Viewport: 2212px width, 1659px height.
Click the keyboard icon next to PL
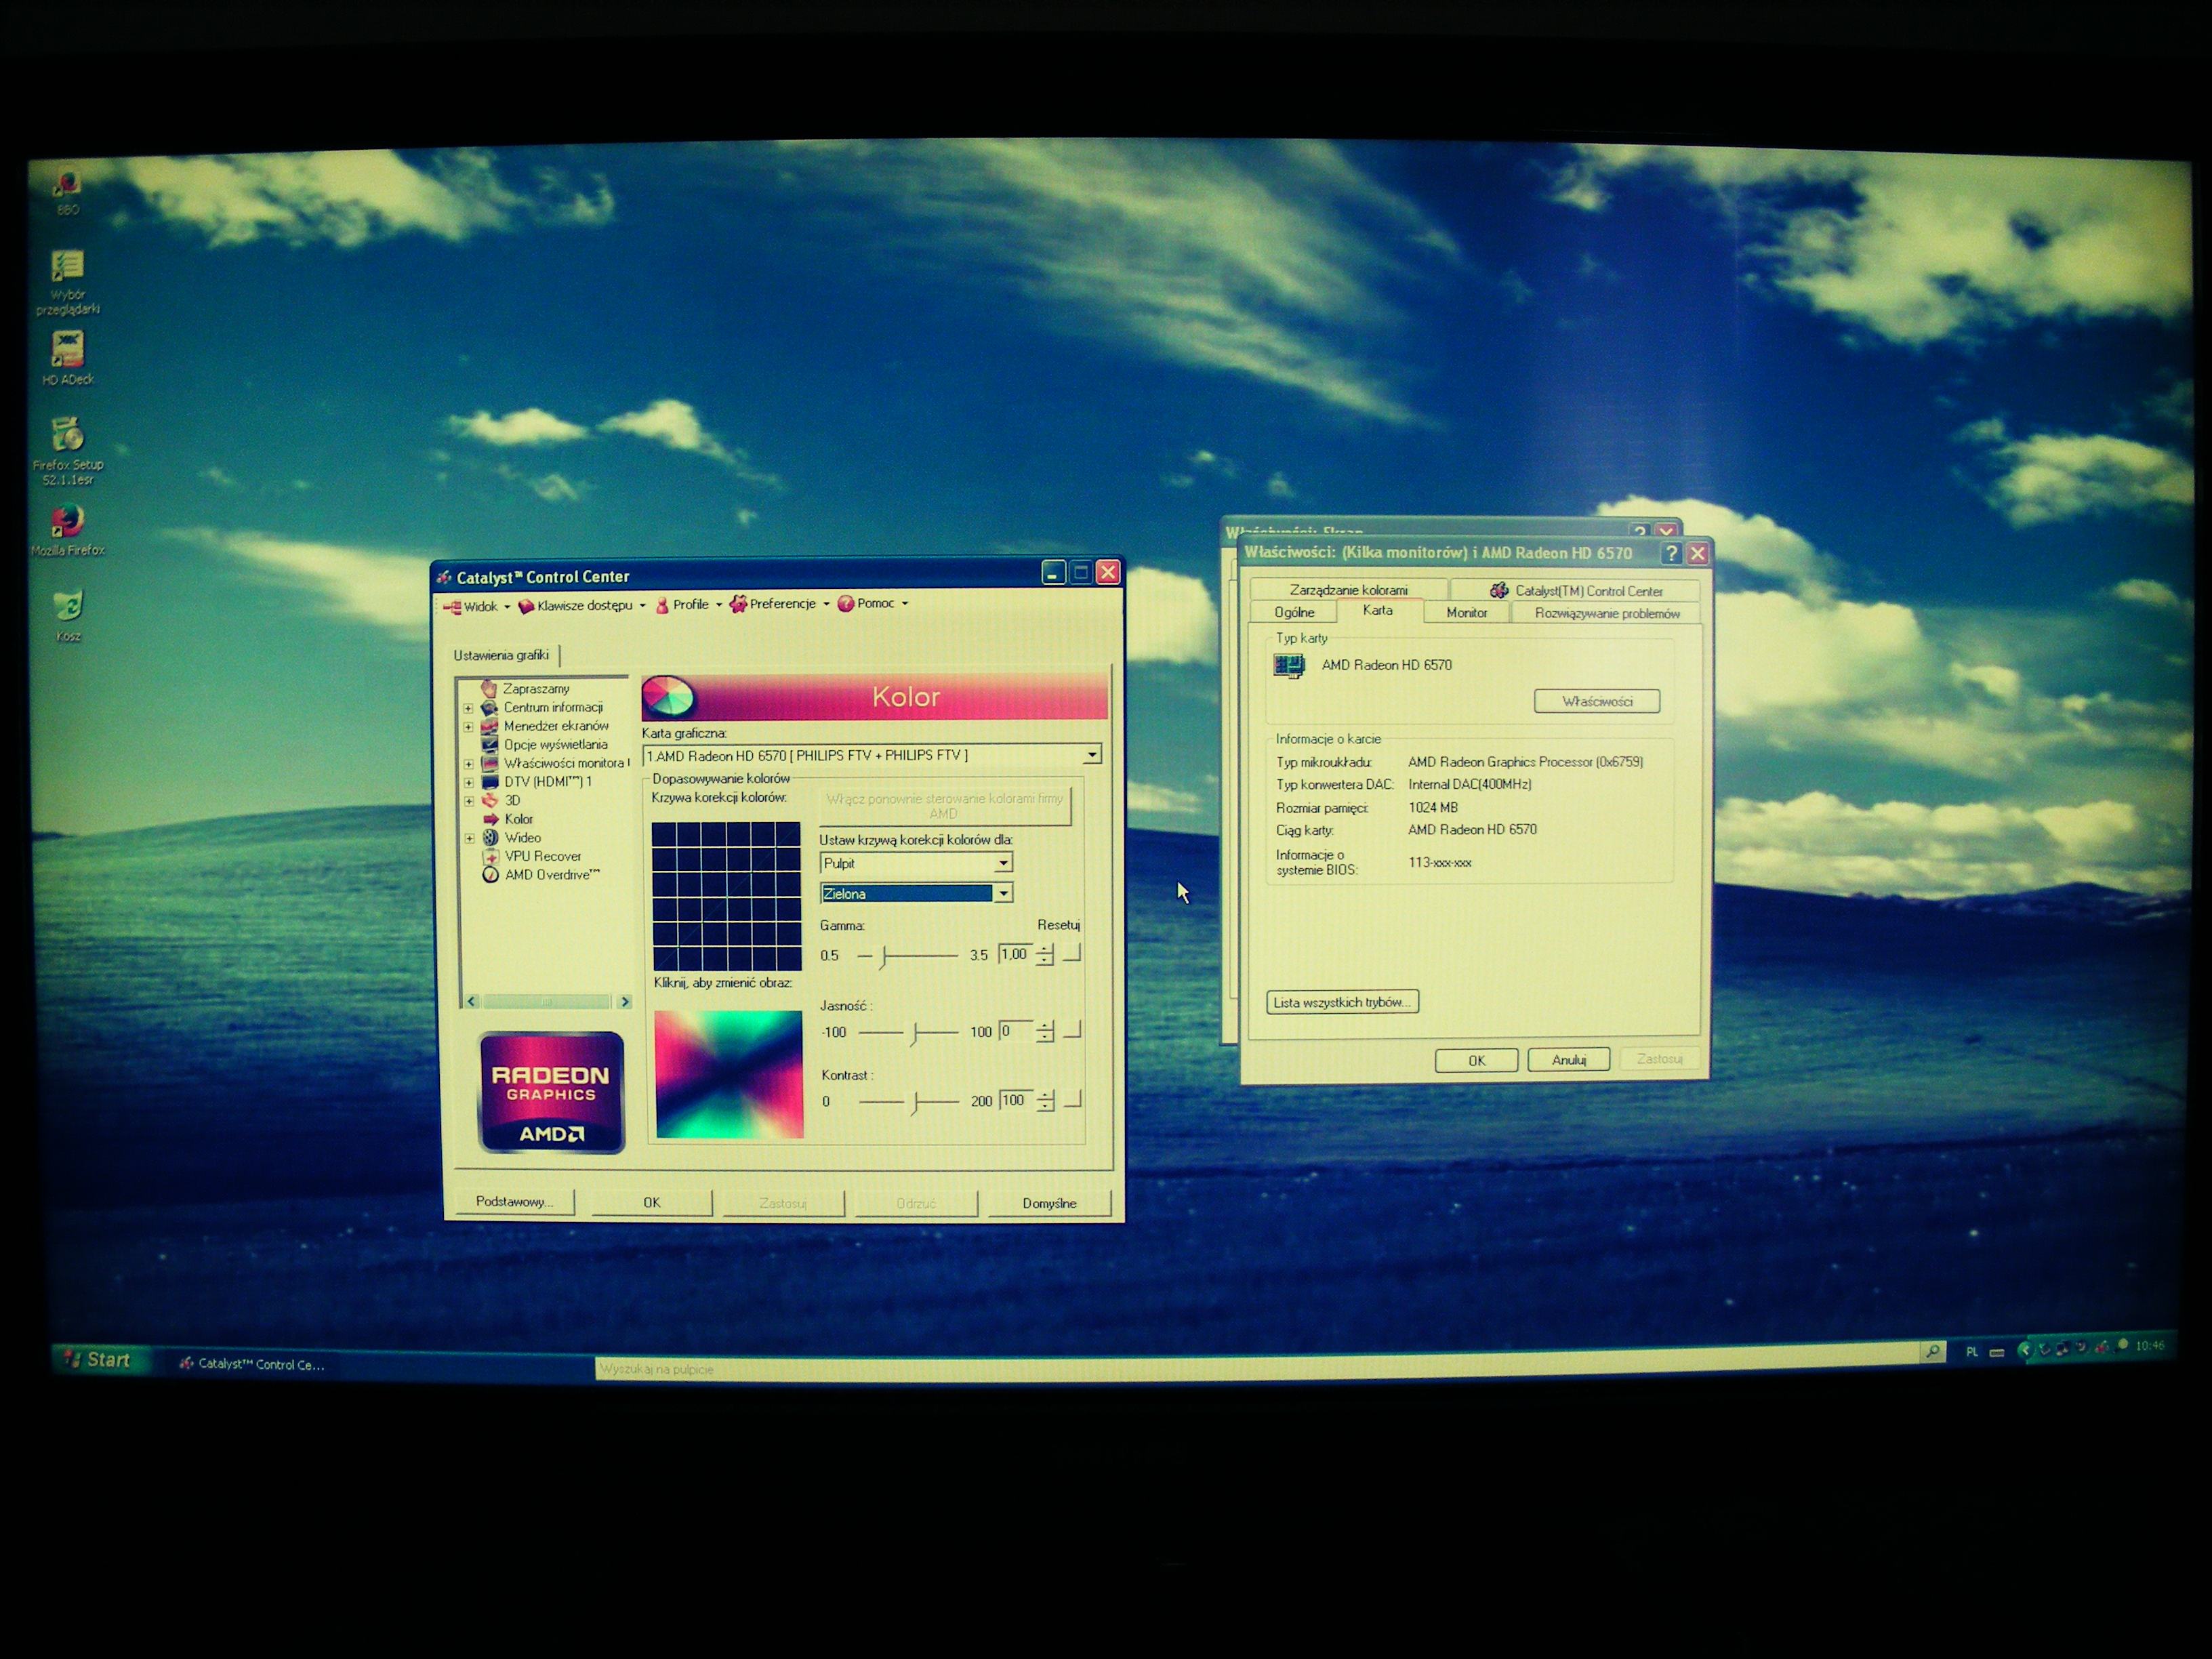click(1997, 1352)
